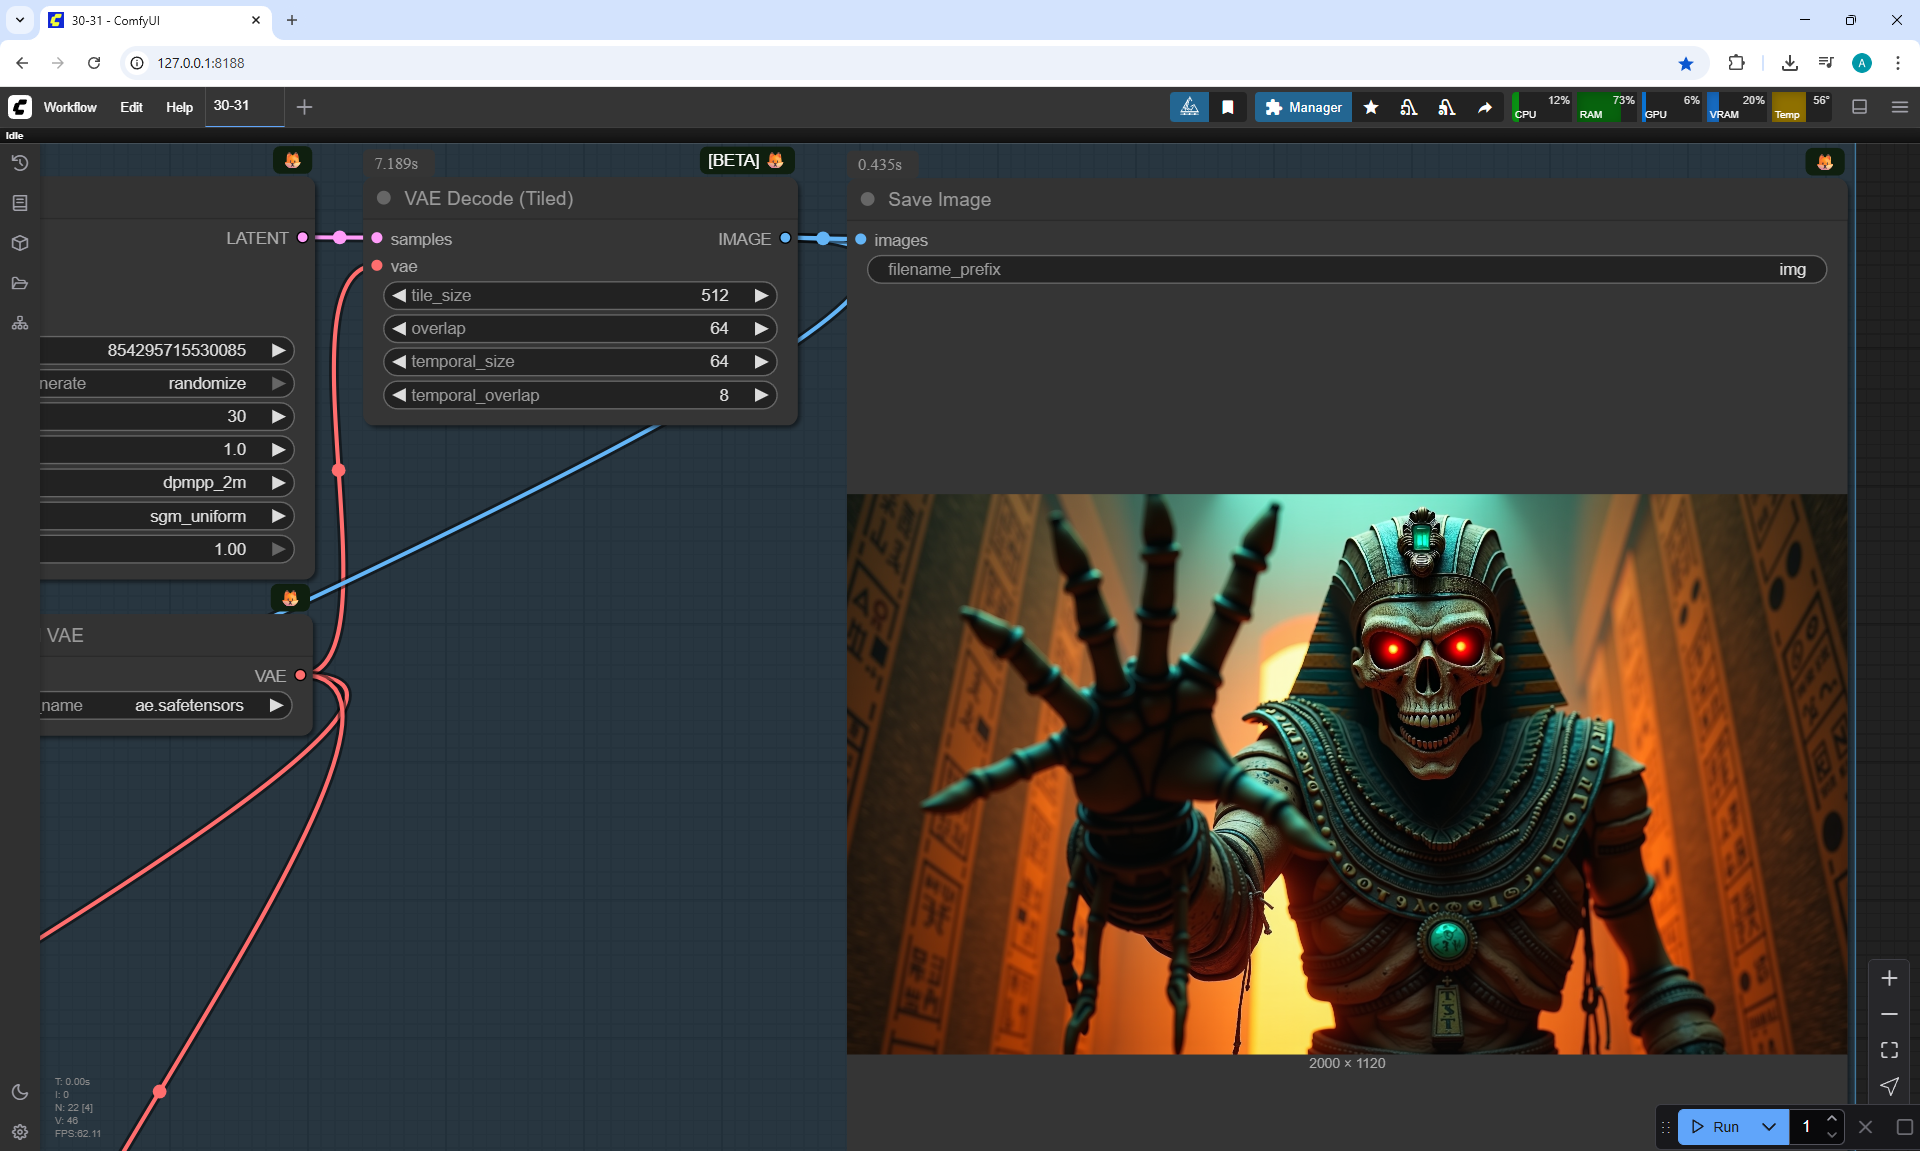
Task: Expand the Run button dropdown chevron
Action: pyautogui.click(x=1769, y=1126)
